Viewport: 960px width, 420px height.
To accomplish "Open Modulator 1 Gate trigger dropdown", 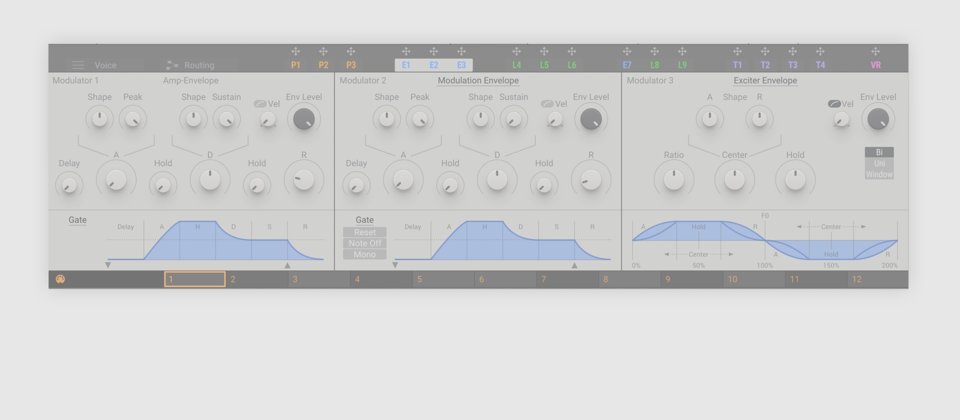I will coord(77,220).
